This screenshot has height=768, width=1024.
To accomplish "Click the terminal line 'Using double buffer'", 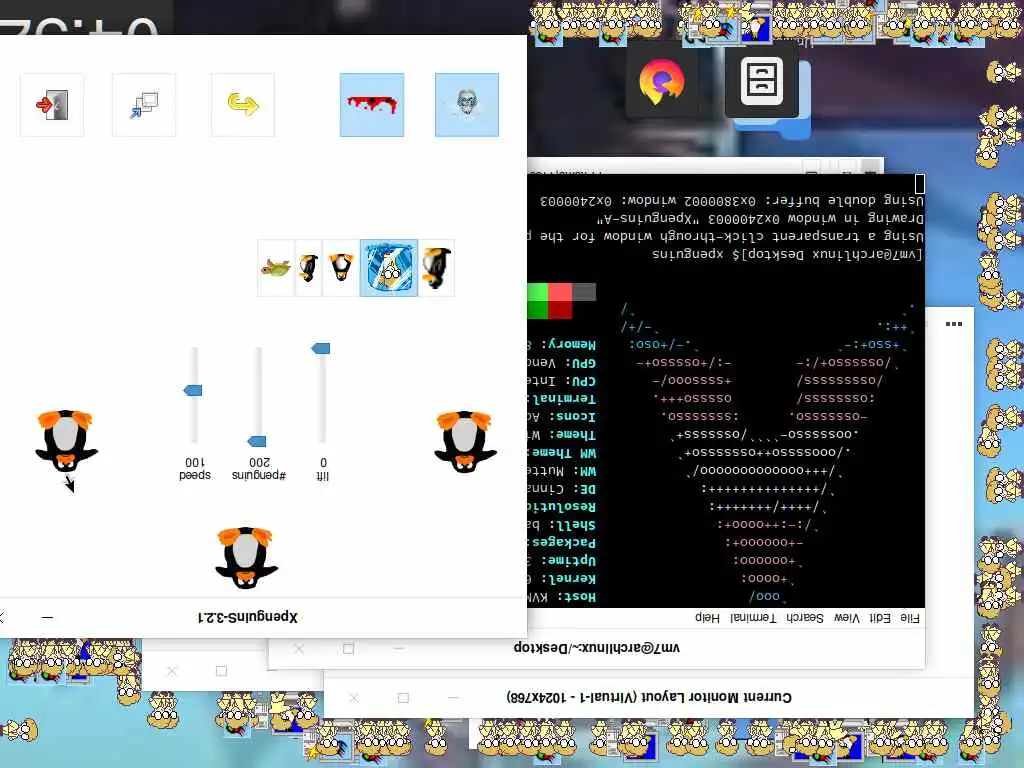I will tap(731, 200).
